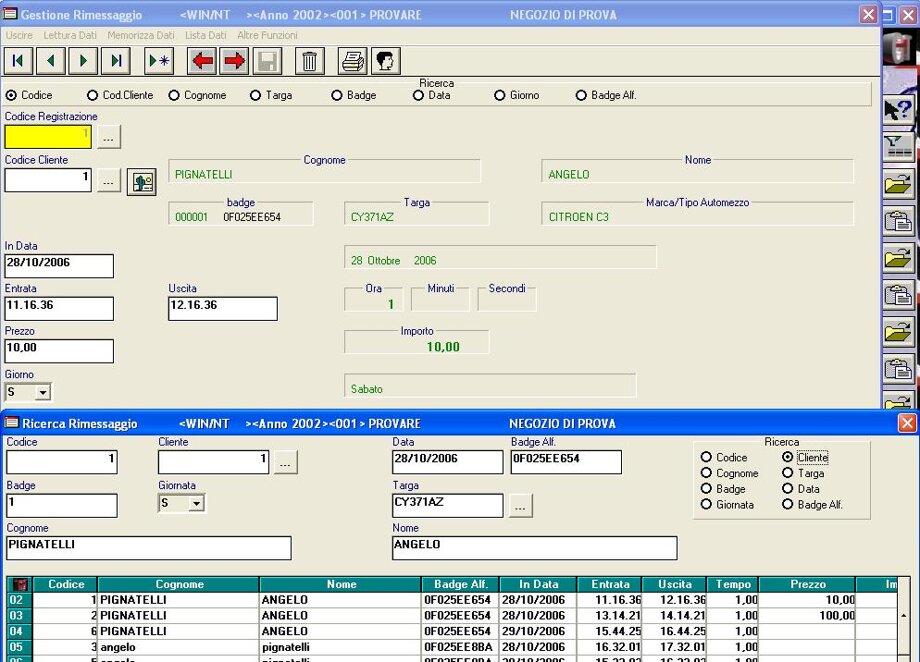Print using the printer toolbar icon
Viewport: 920px width, 662px height.
(353, 61)
